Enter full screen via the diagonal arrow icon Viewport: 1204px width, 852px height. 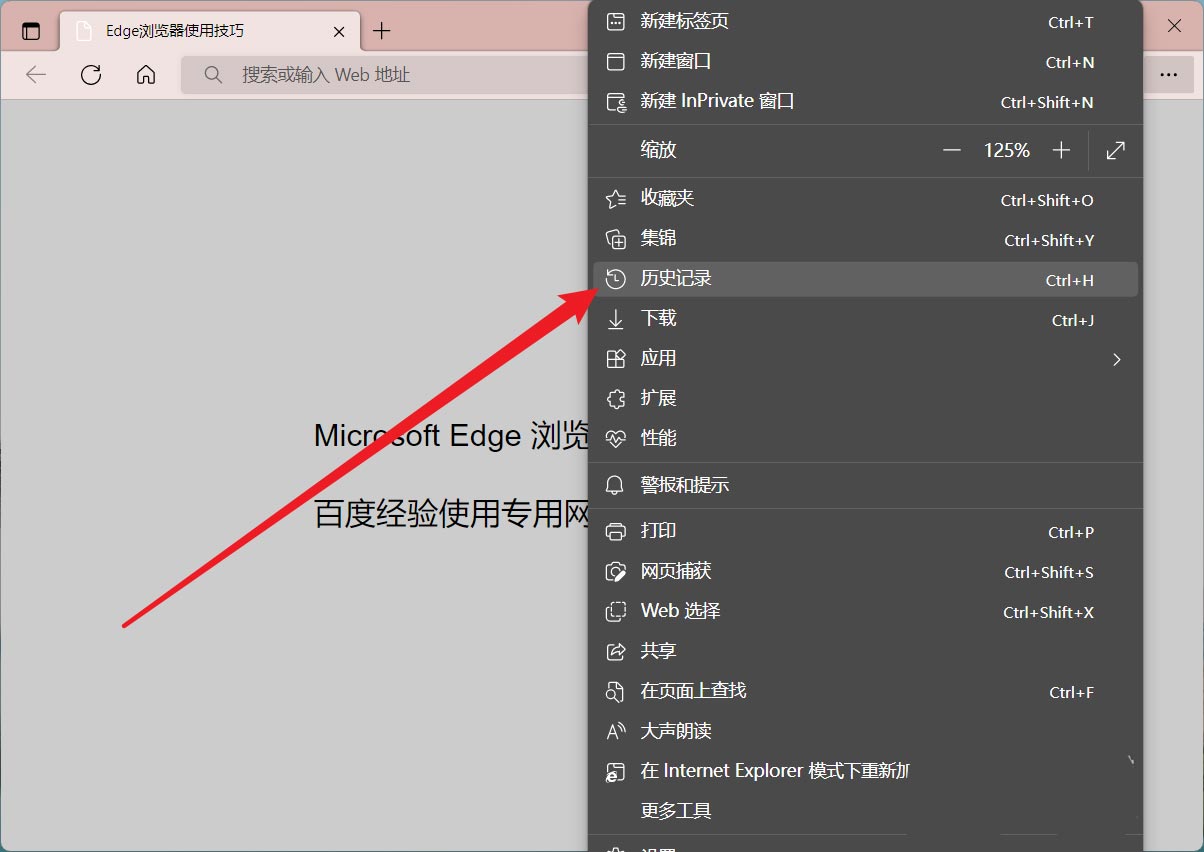tap(1115, 150)
